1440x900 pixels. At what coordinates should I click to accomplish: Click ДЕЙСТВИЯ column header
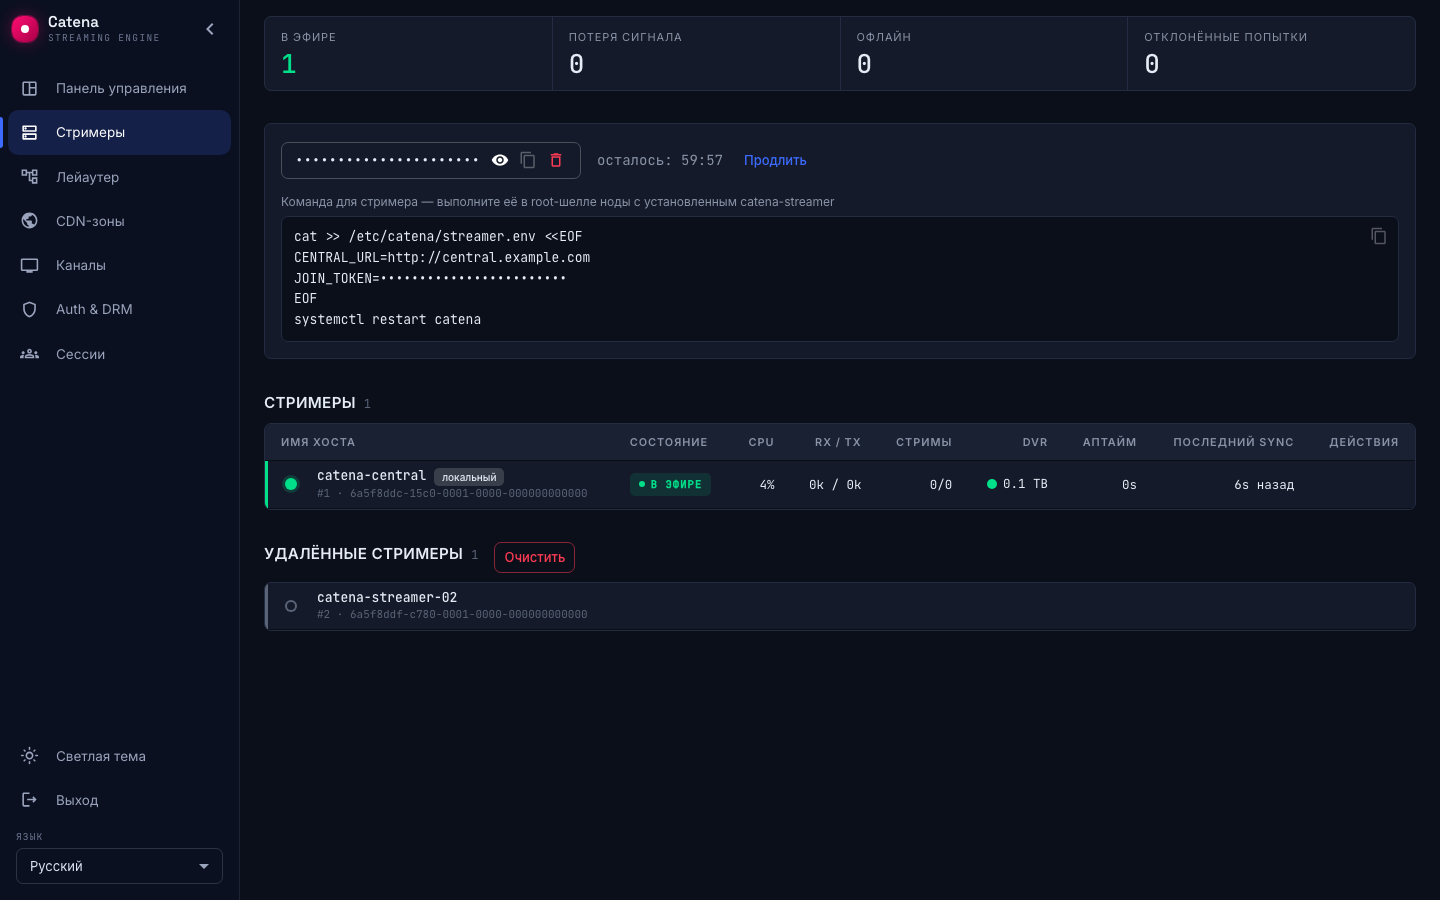1364,442
